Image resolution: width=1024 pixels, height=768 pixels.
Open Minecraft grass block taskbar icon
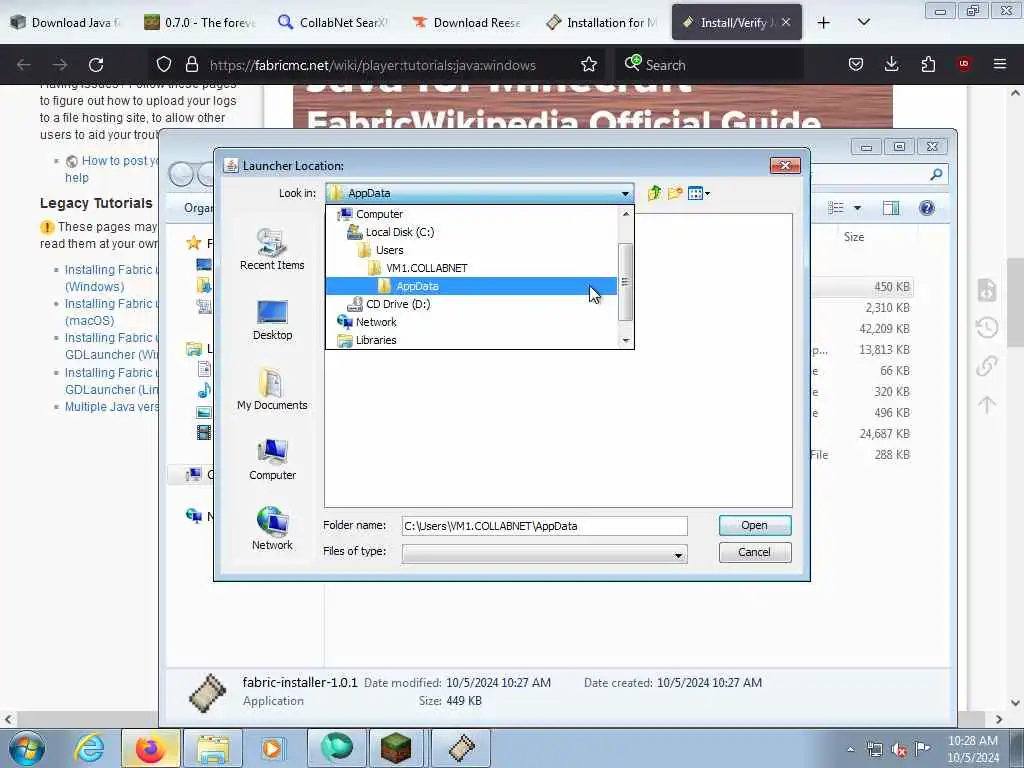396,748
